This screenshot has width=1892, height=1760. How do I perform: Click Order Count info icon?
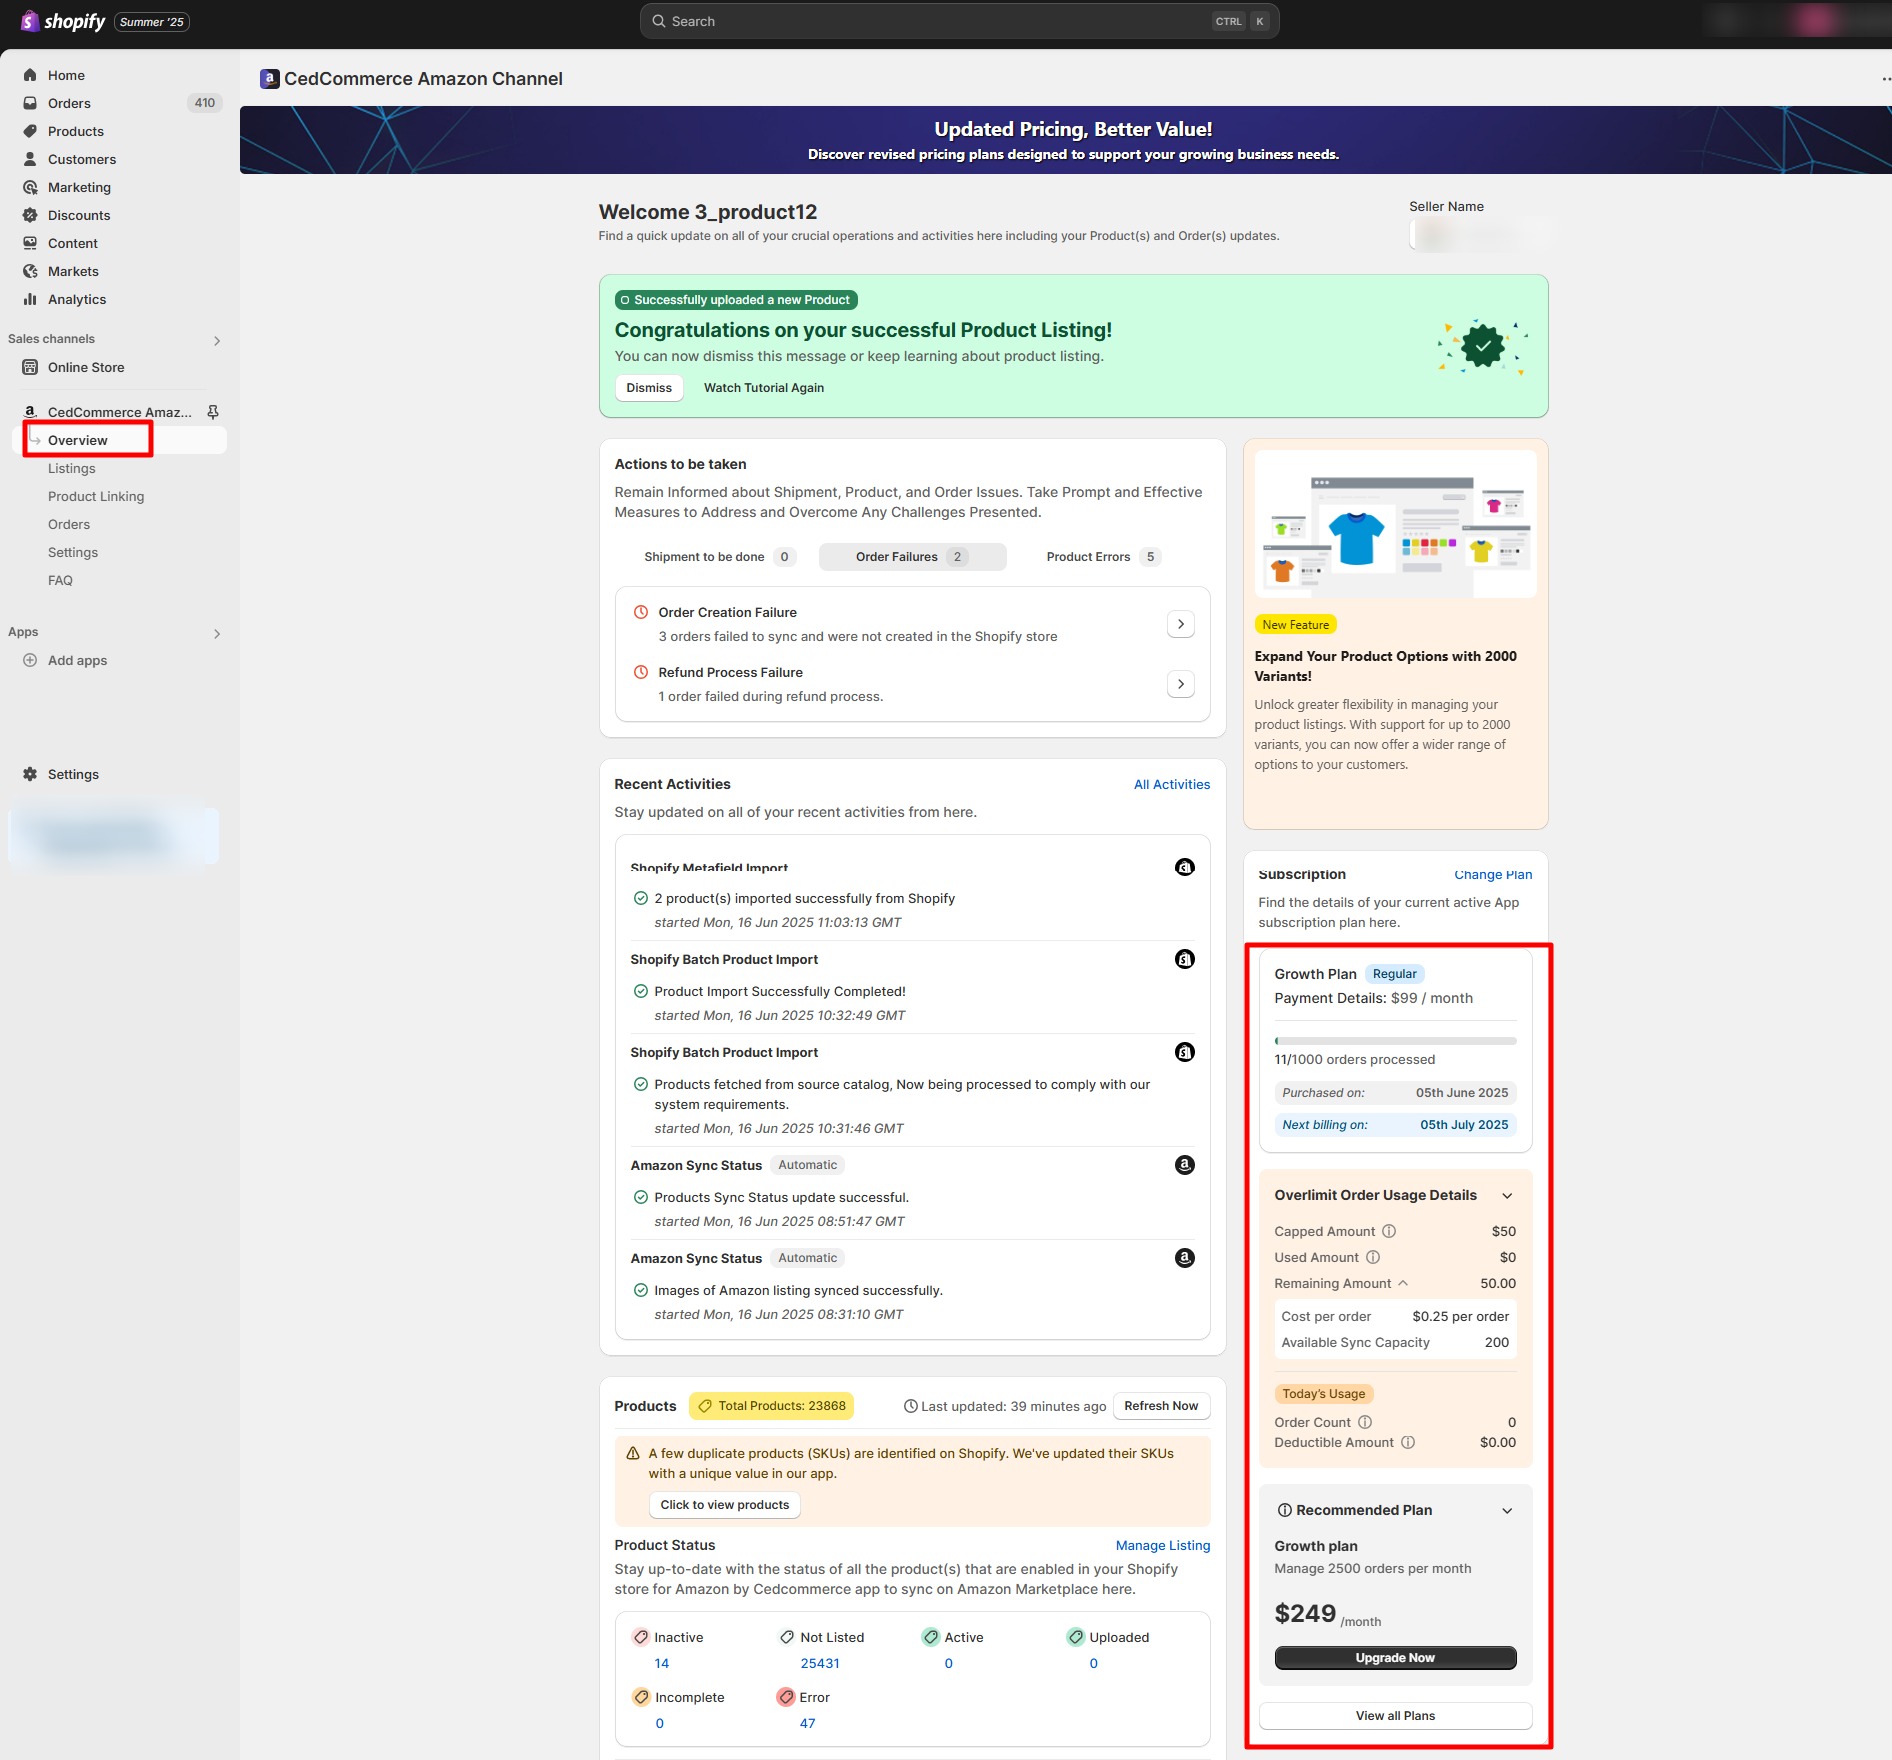[1365, 1422]
